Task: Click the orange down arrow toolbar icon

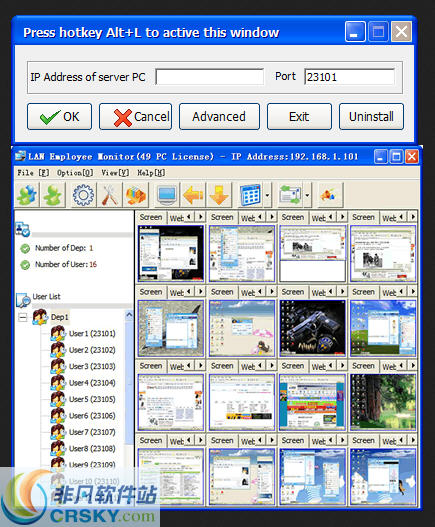Action: click(x=219, y=195)
